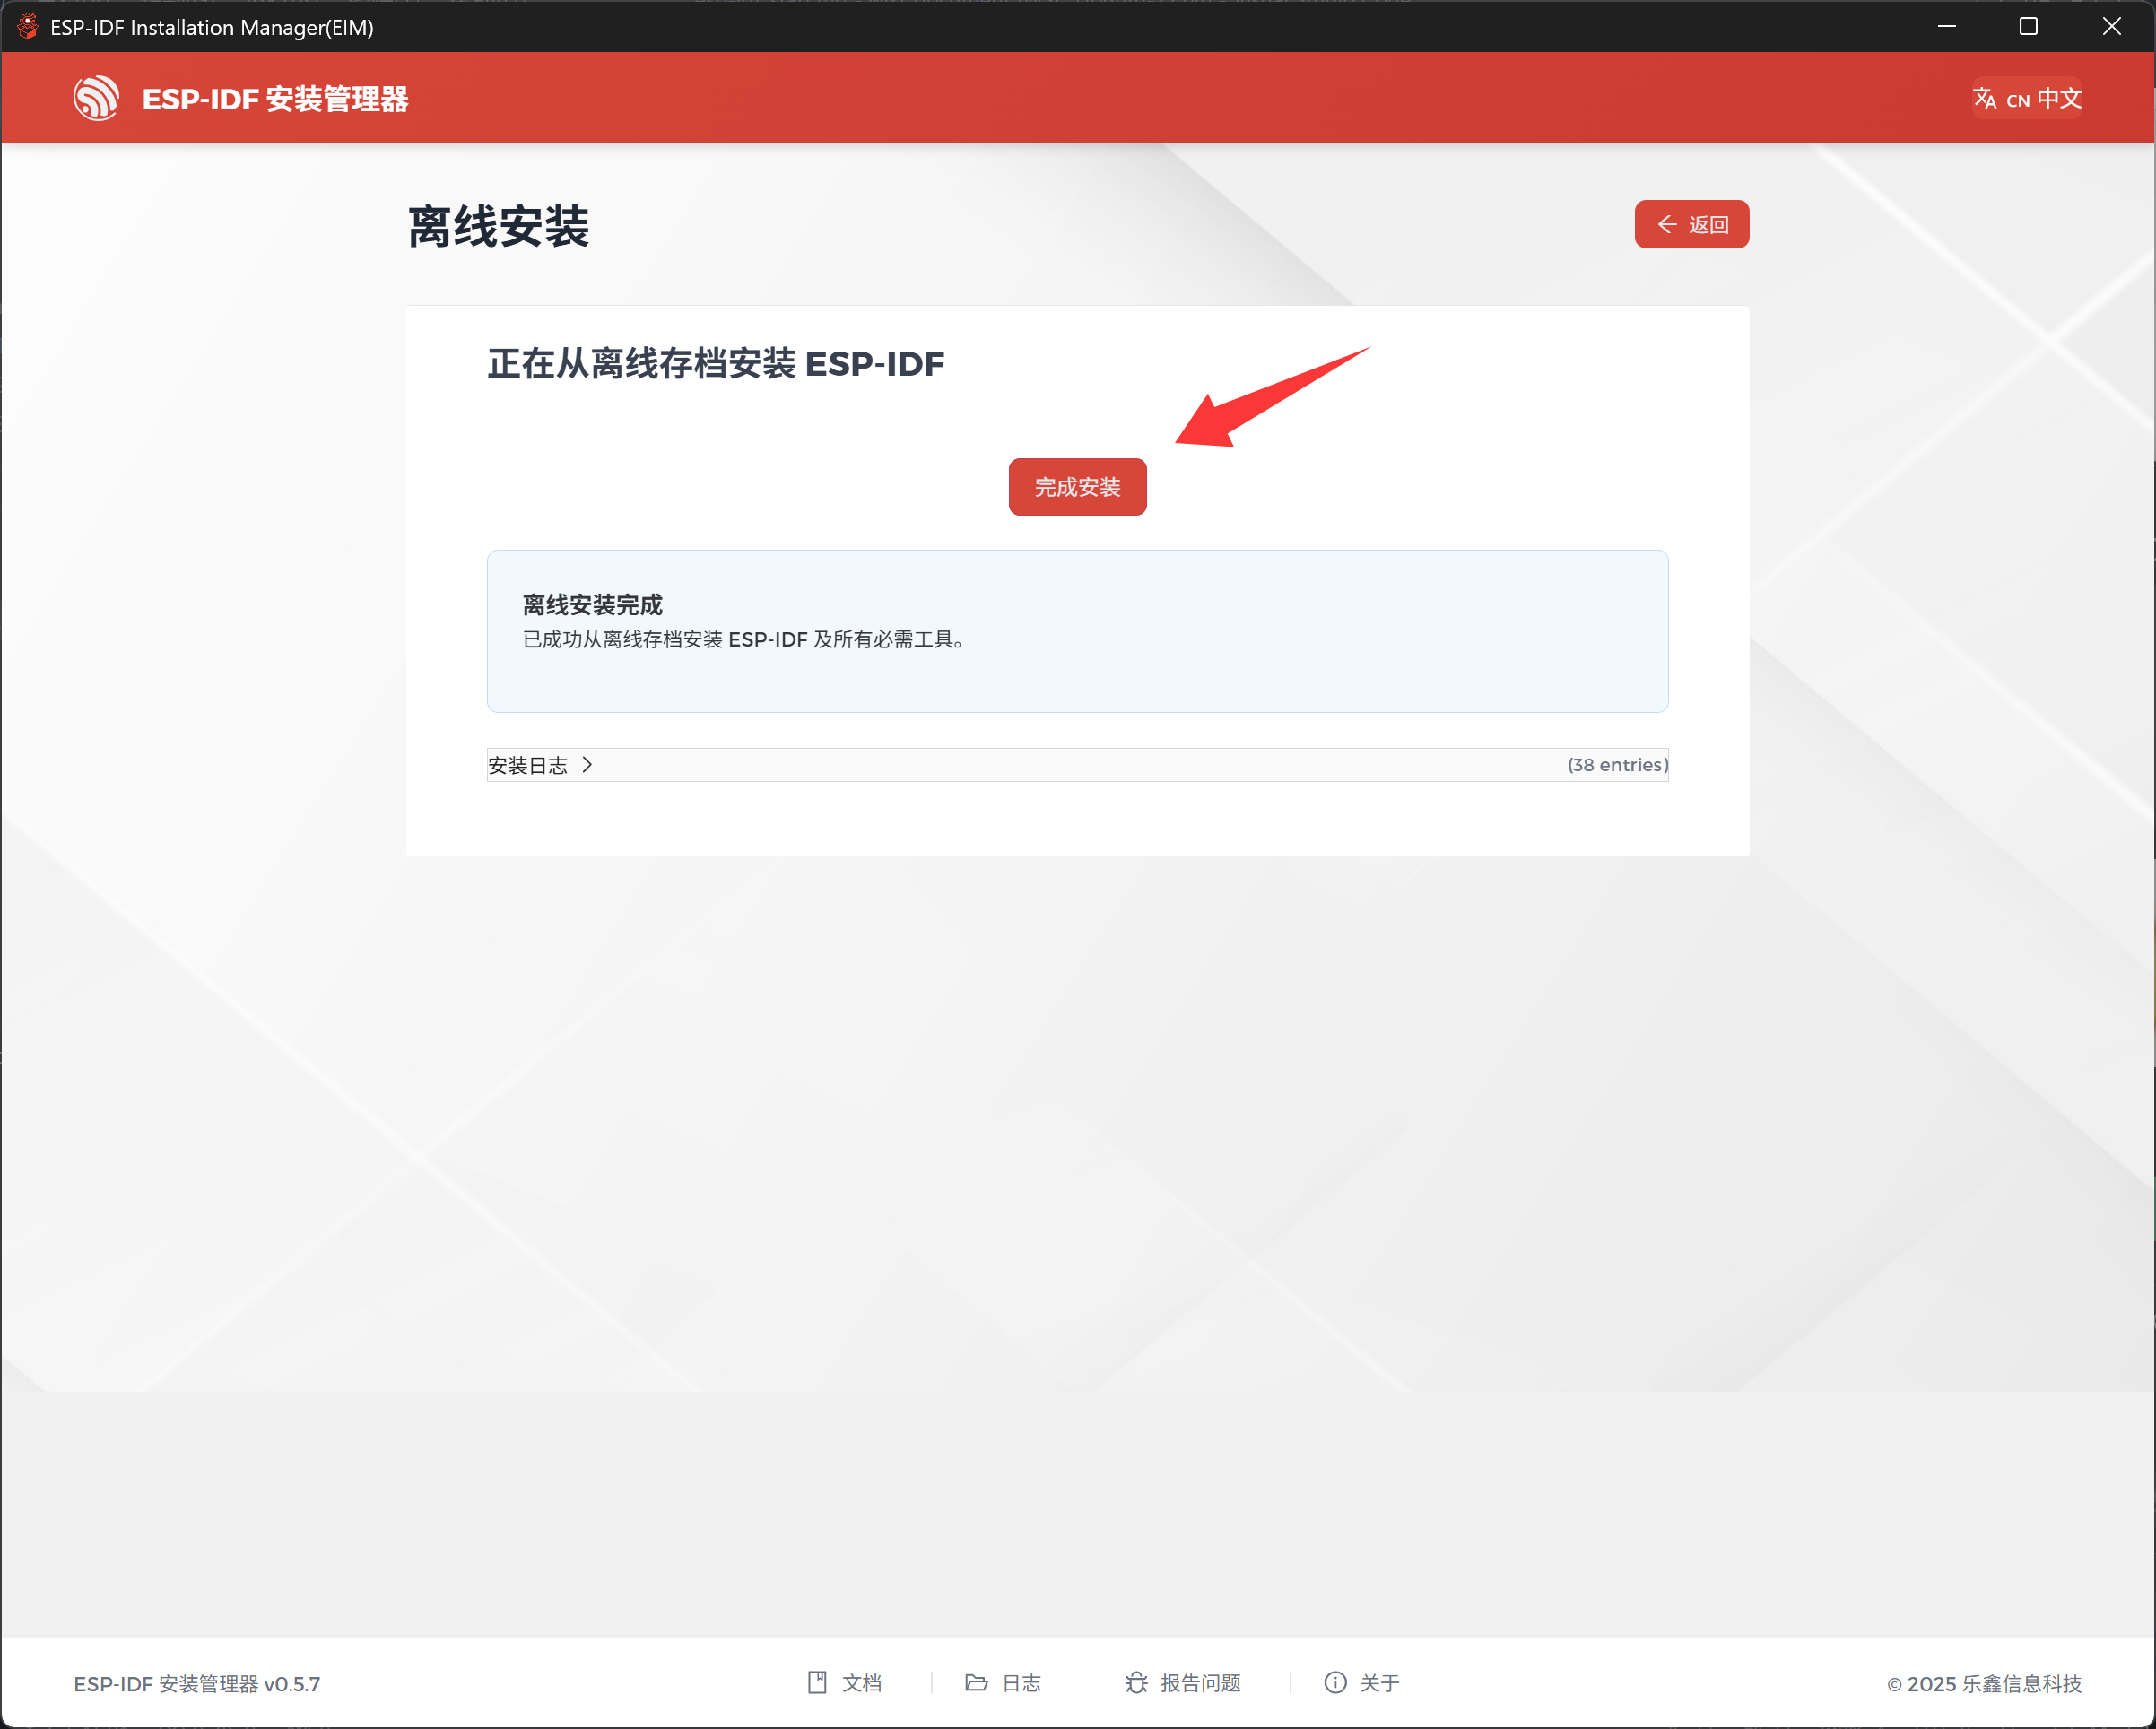The width and height of the screenshot is (2156, 1729).
Task: Maximize the EIM window
Action: (2028, 26)
